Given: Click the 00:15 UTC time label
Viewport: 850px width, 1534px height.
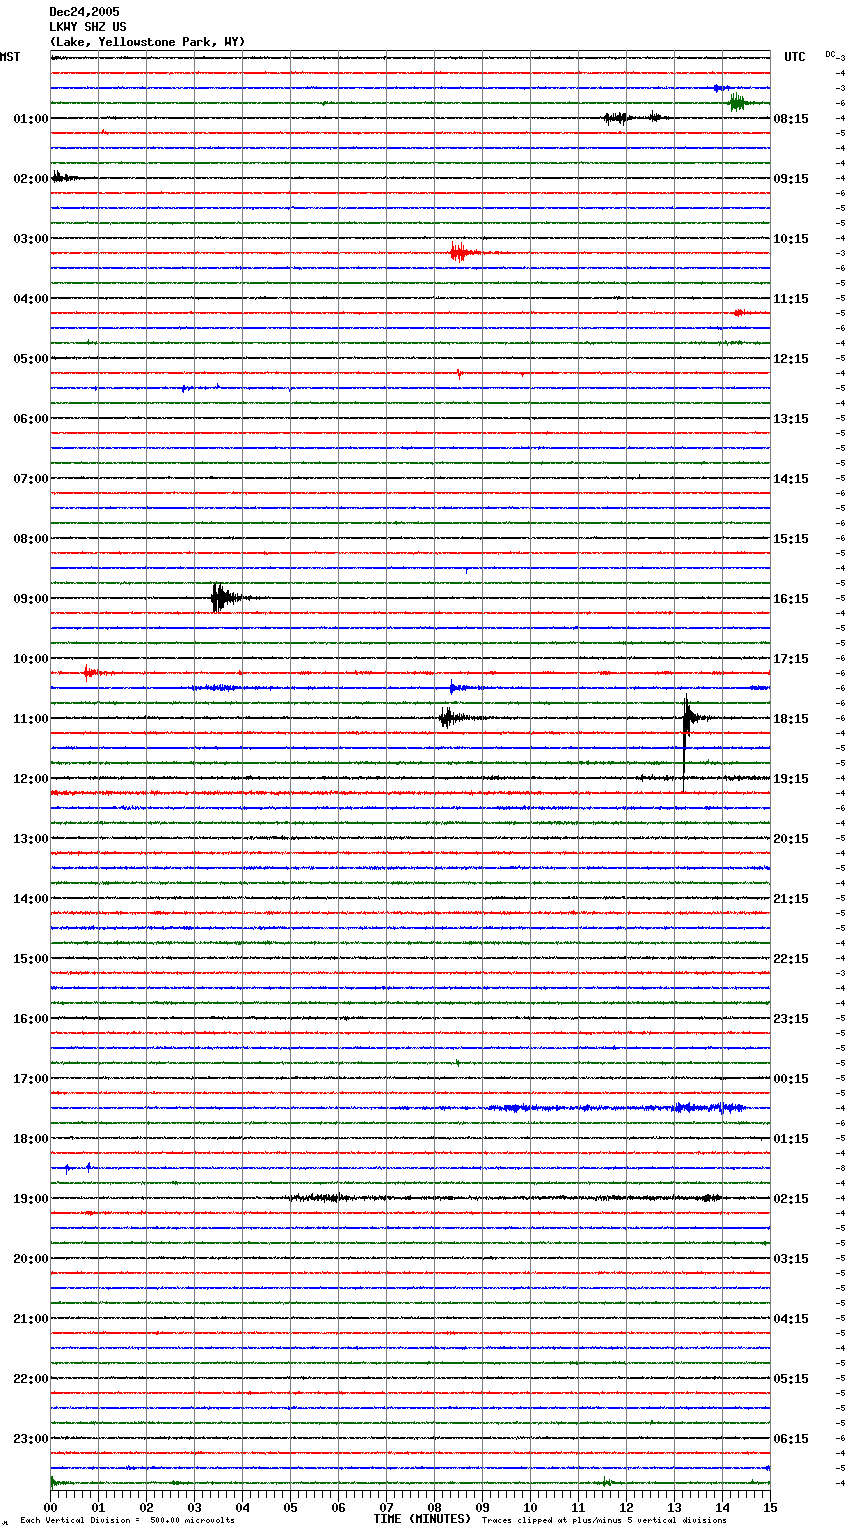Looking at the screenshot, I should (791, 1079).
